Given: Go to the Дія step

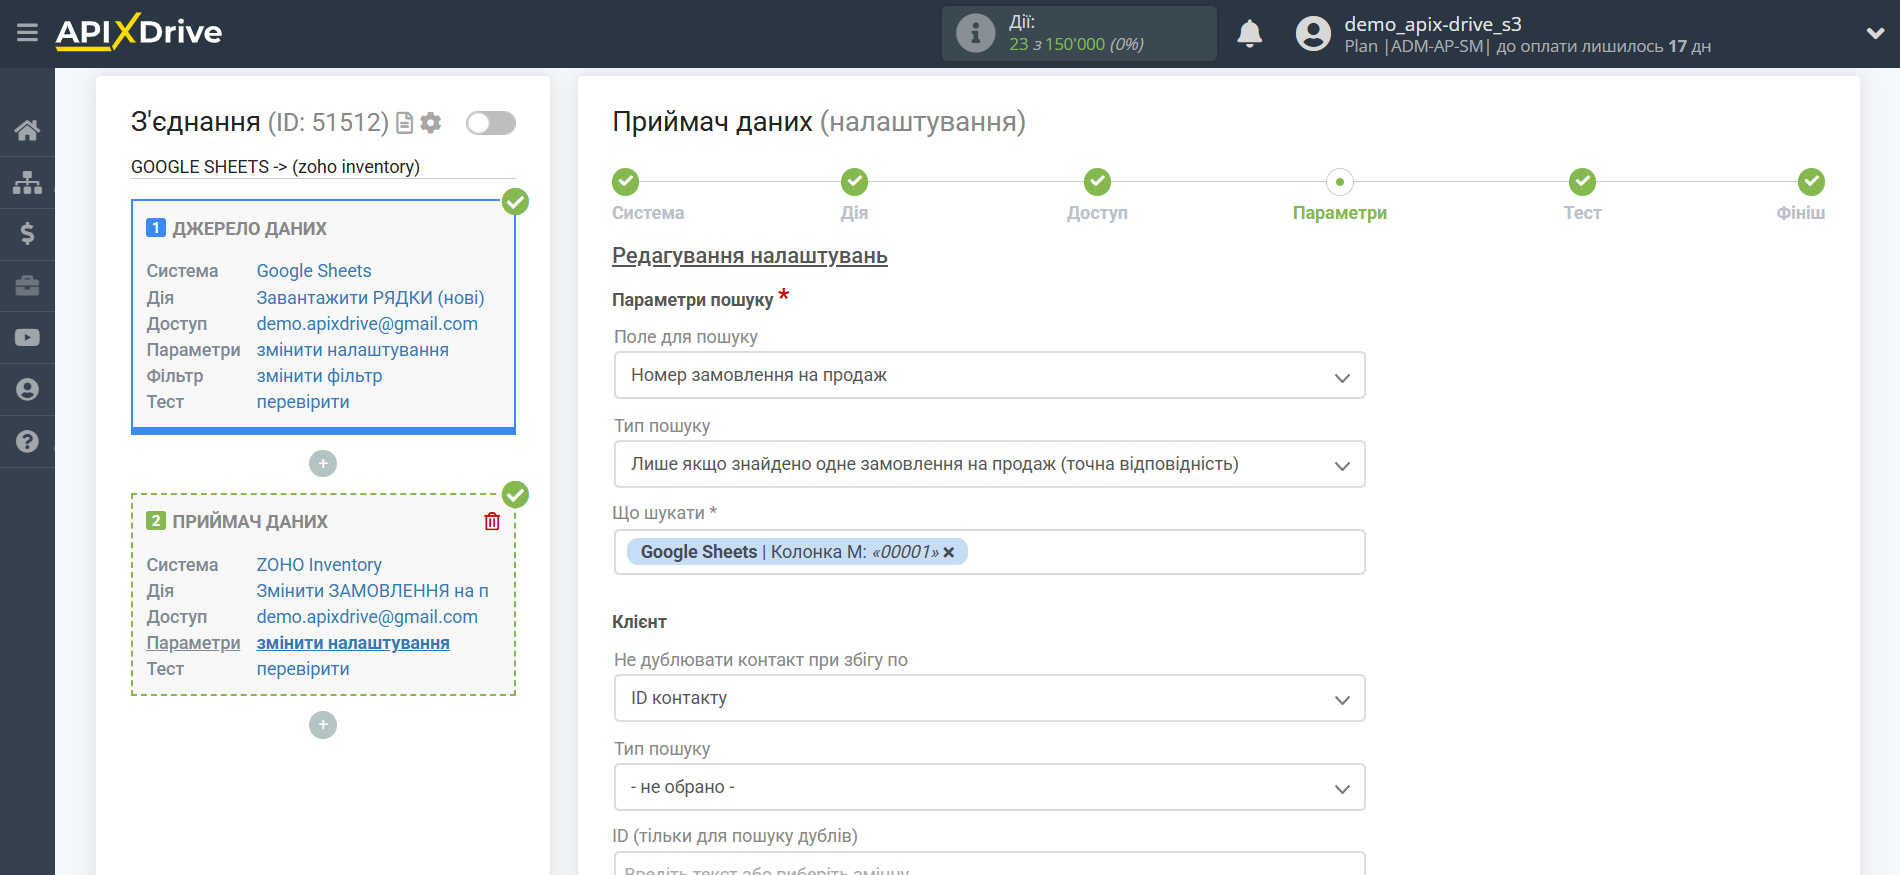Looking at the screenshot, I should [x=854, y=182].
